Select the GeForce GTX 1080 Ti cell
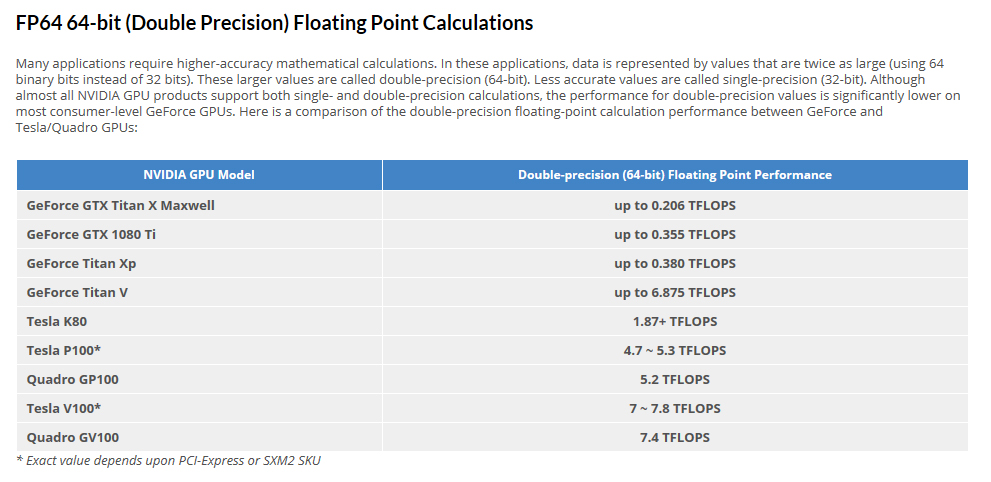991x482 pixels. click(91, 234)
